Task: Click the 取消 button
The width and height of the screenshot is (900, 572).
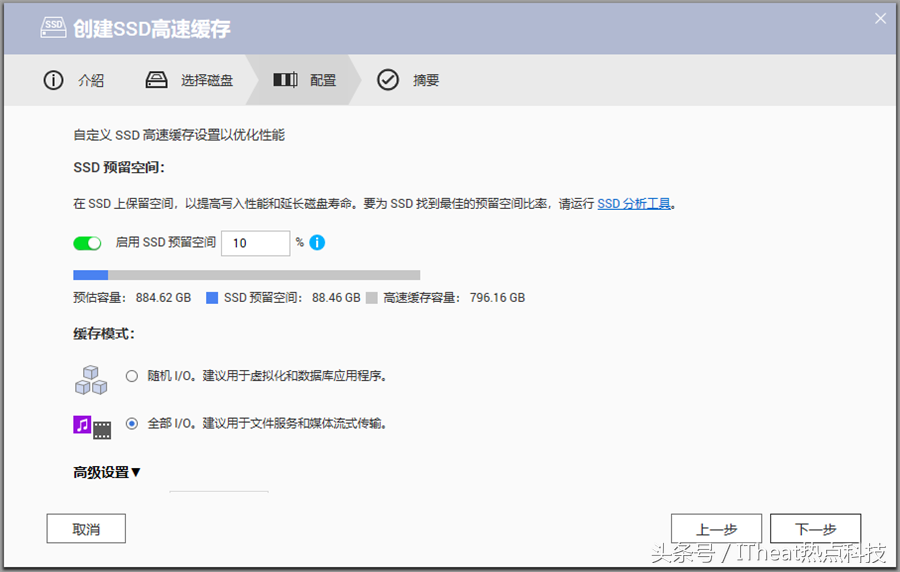Action: pyautogui.click(x=86, y=528)
